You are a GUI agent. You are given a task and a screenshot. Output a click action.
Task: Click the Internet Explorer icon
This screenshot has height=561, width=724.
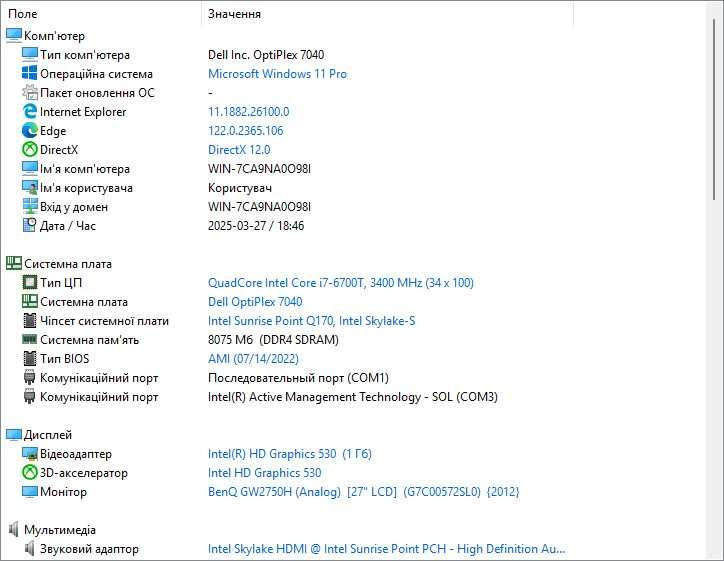click(x=30, y=111)
